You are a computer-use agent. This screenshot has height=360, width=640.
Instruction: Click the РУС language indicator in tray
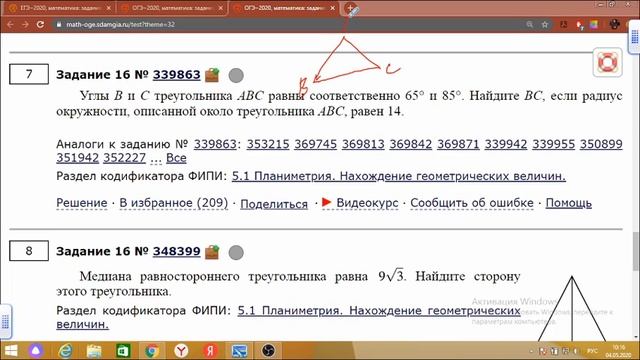pos(592,351)
